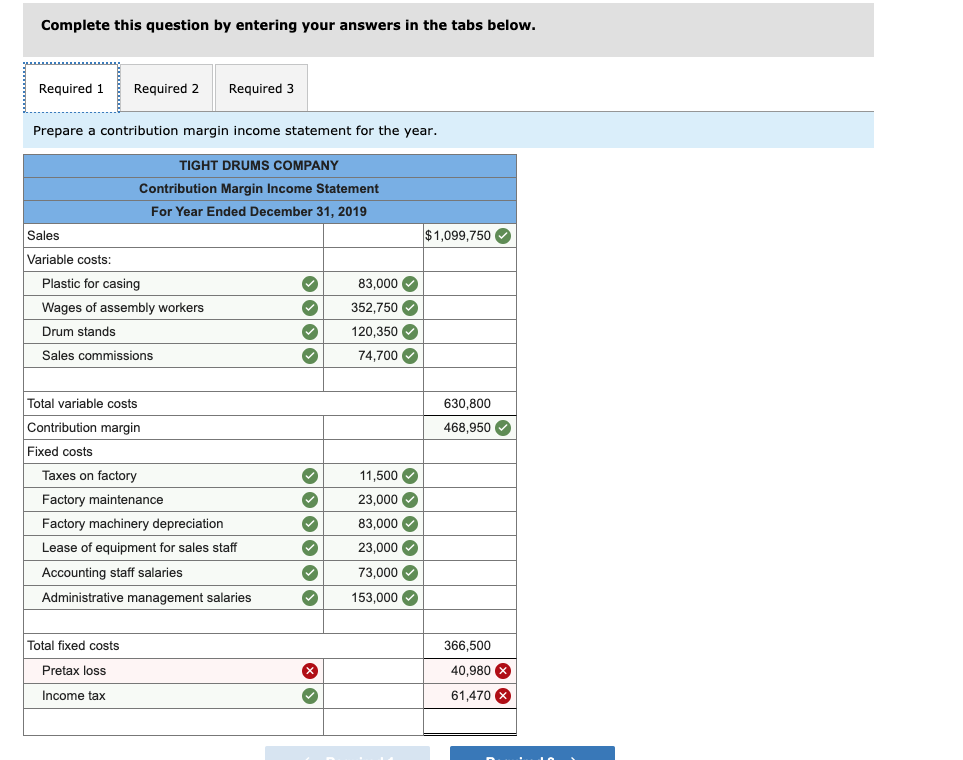Click the check icon beside Drum stands
This screenshot has height=760, width=963.
coord(310,331)
